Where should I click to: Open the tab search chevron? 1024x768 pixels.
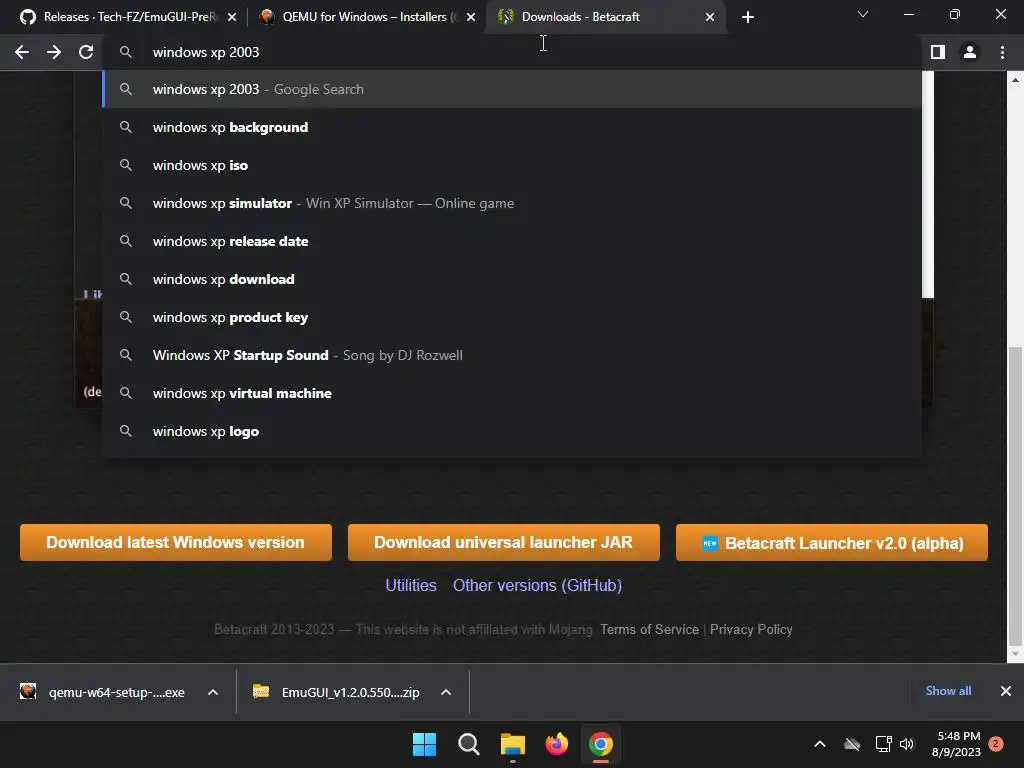click(863, 14)
